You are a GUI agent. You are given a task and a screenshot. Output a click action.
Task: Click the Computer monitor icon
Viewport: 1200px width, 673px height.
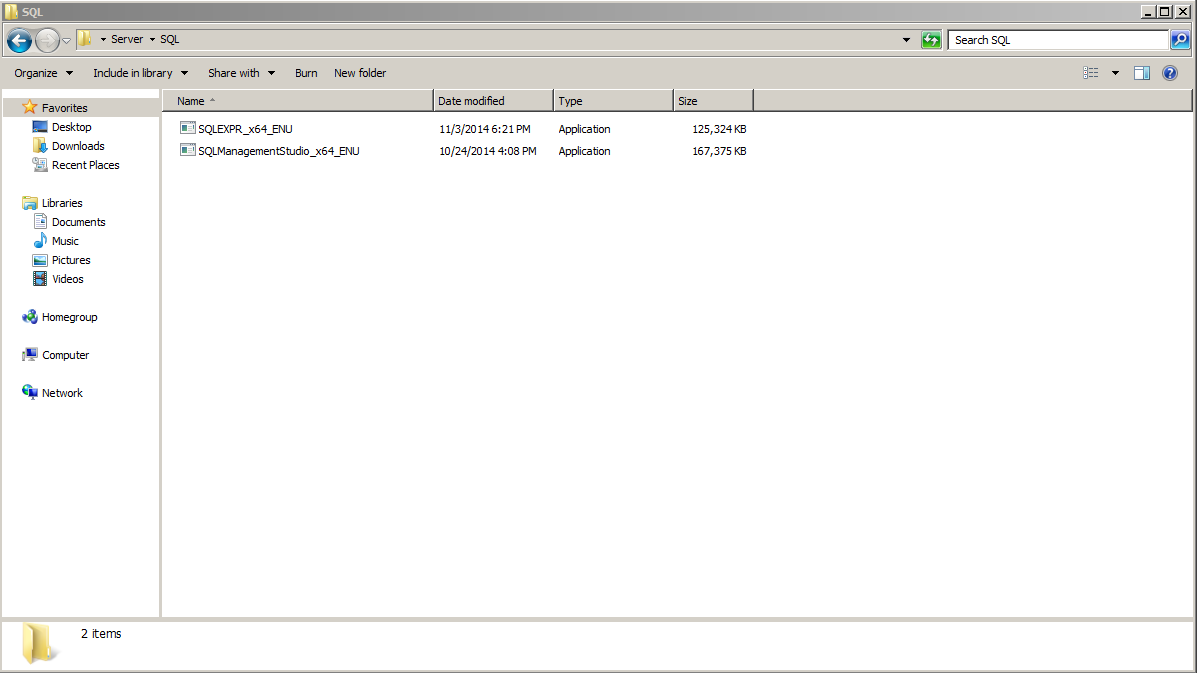coord(30,355)
